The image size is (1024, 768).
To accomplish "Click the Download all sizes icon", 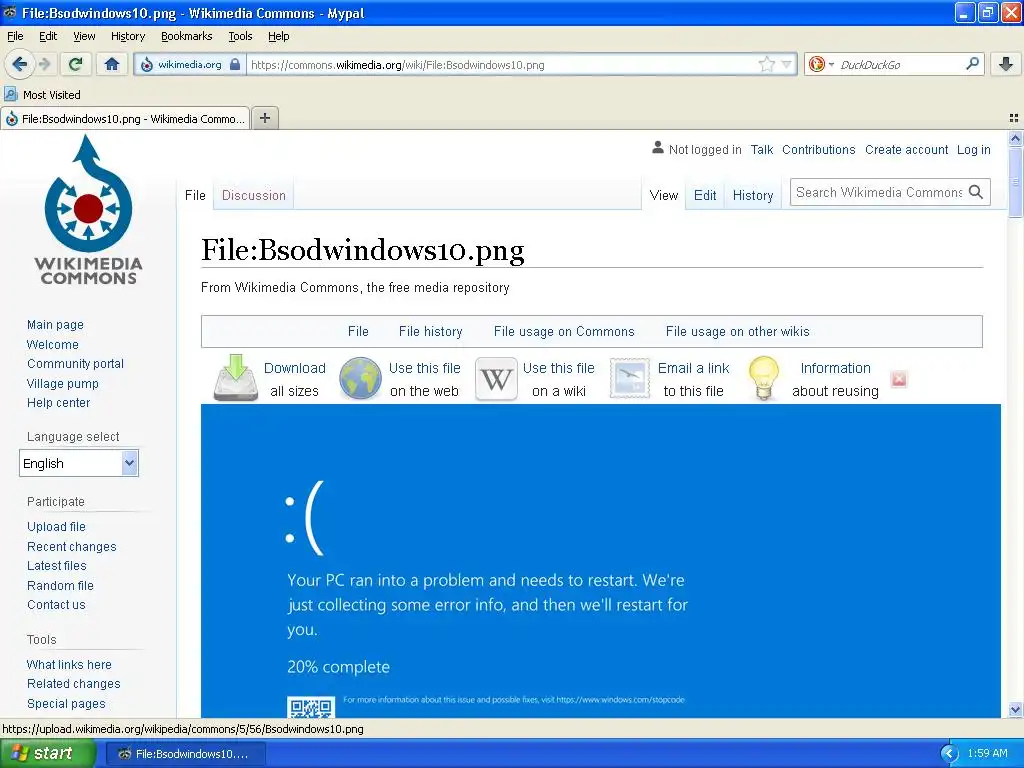I will [236, 377].
